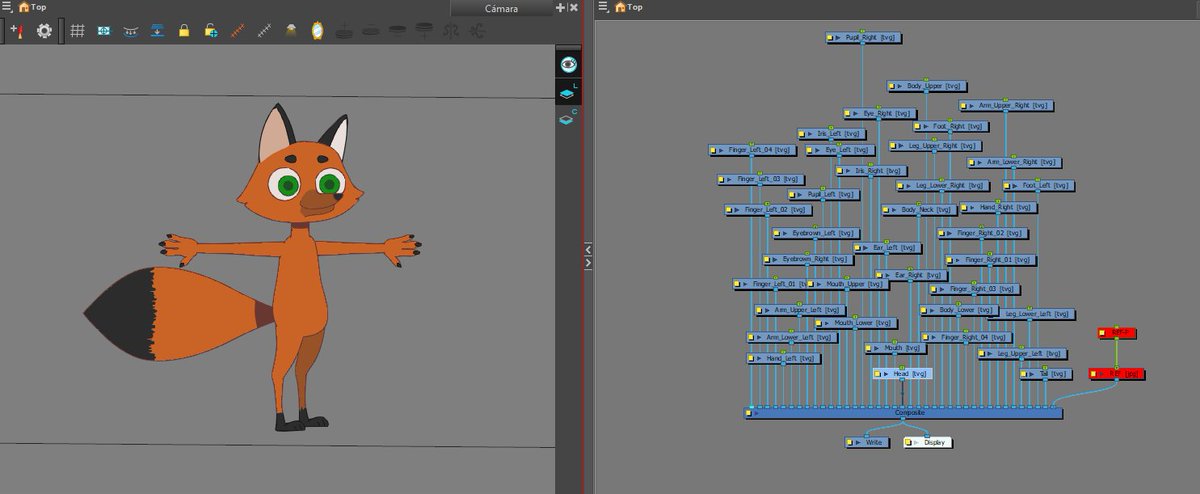Click yellow square on Eyebrown_Left node
Image resolution: width=1200 pixels, height=494 pixels.
777,233
